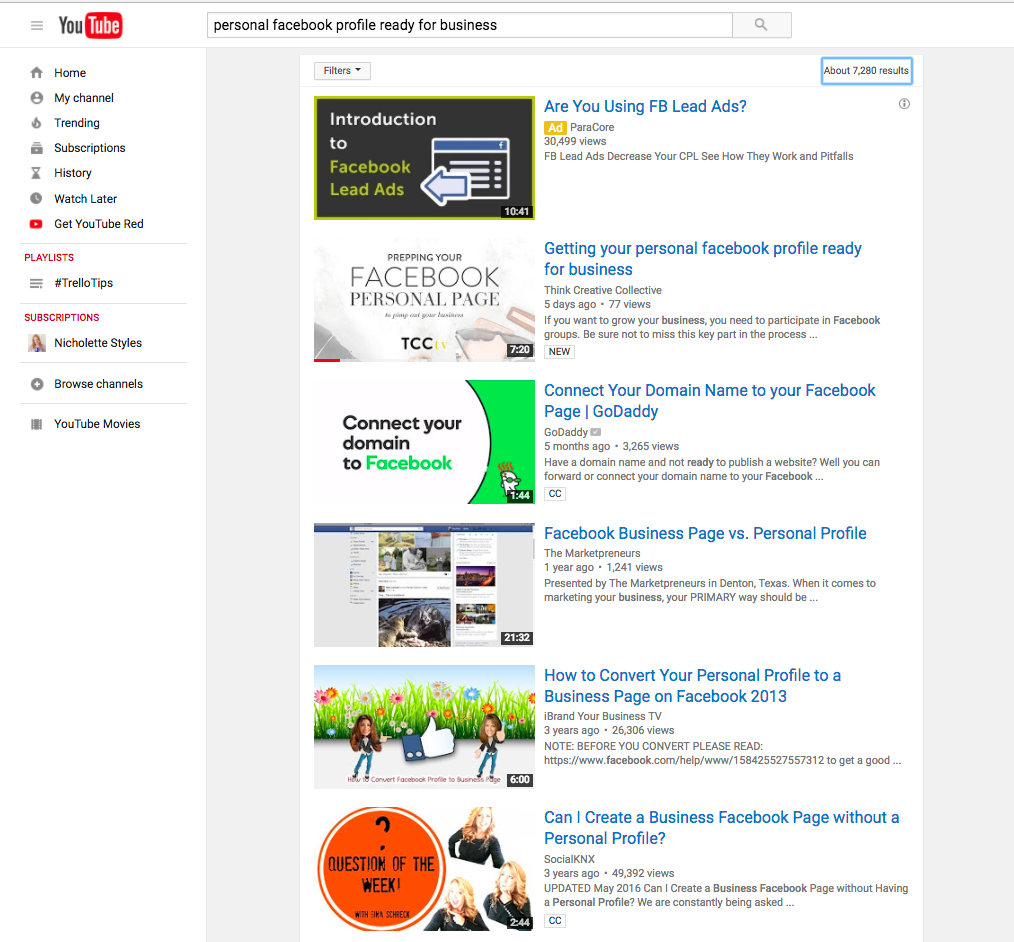The width and height of the screenshot is (1014, 942).
Task: Click the 21:32 Marketpreneurs video thumbnail
Action: click(x=424, y=585)
